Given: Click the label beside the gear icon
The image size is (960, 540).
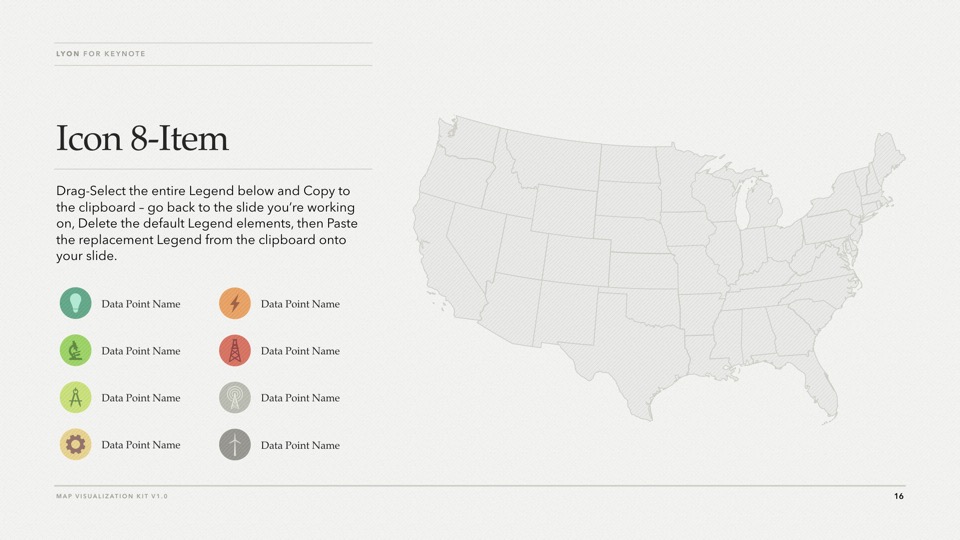Looking at the screenshot, I should point(141,445).
